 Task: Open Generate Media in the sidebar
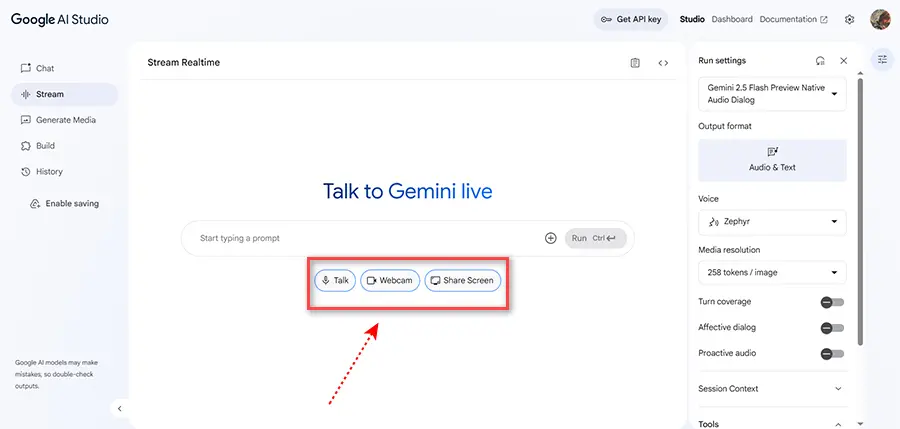(65, 120)
